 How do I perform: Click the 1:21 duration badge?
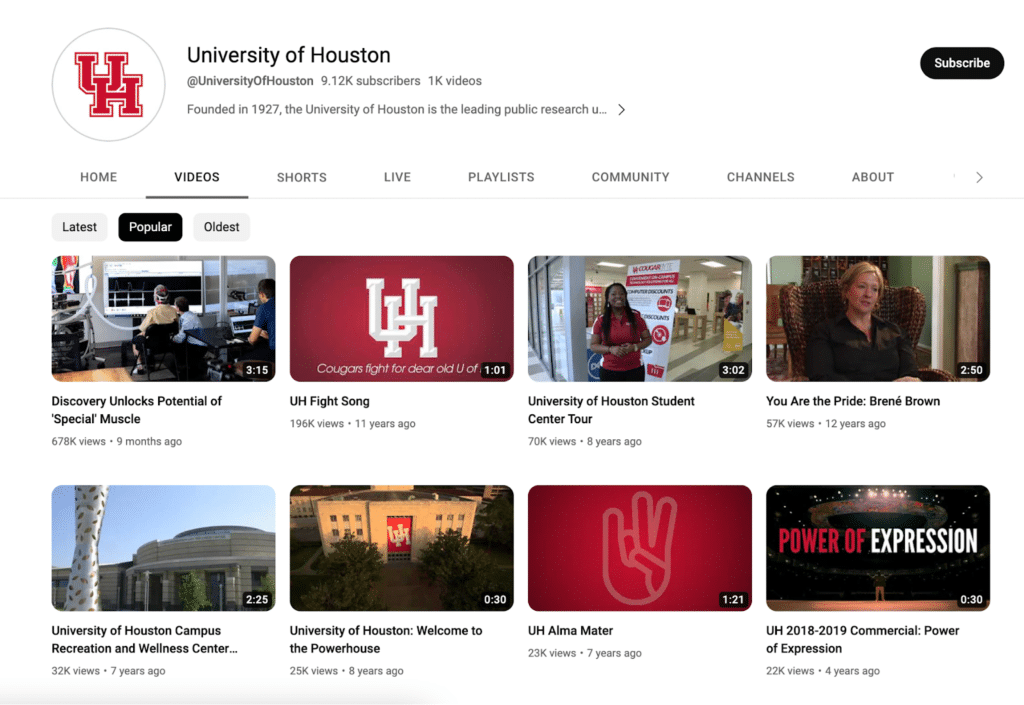coord(733,599)
